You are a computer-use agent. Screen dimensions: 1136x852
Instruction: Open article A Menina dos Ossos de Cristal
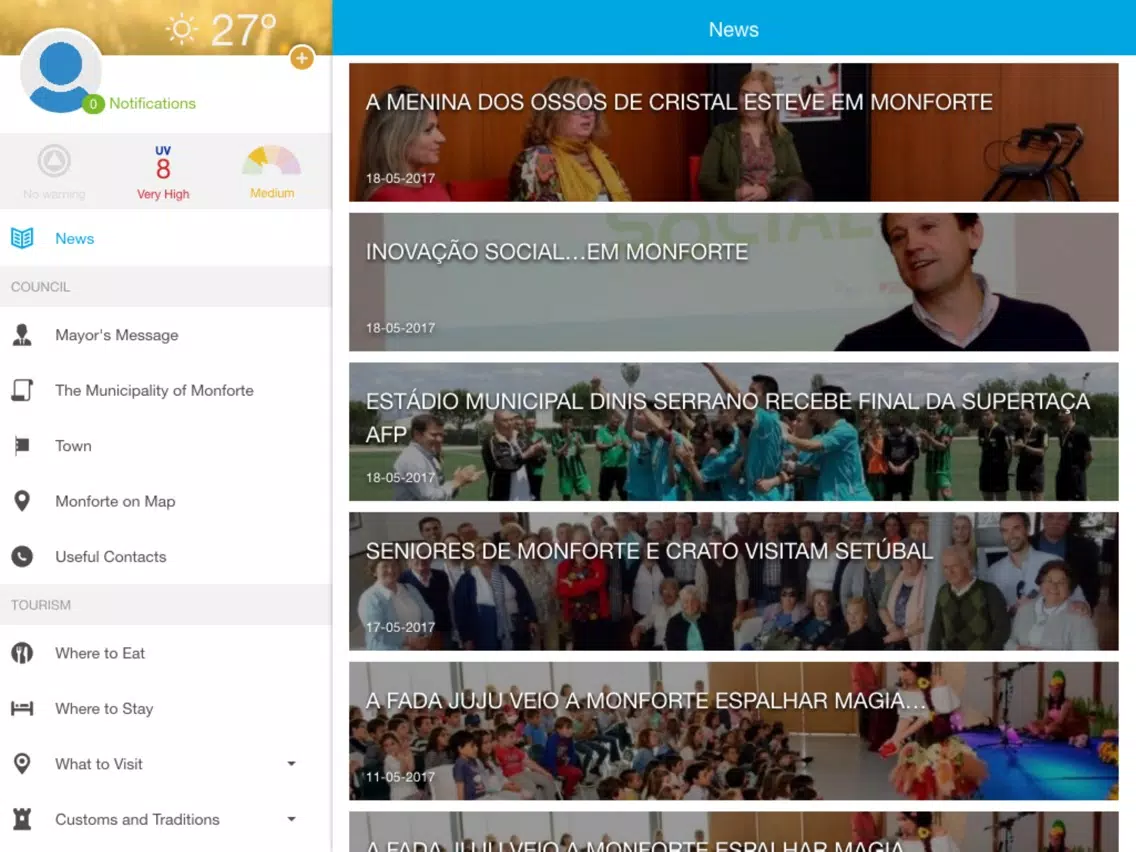click(x=733, y=132)
